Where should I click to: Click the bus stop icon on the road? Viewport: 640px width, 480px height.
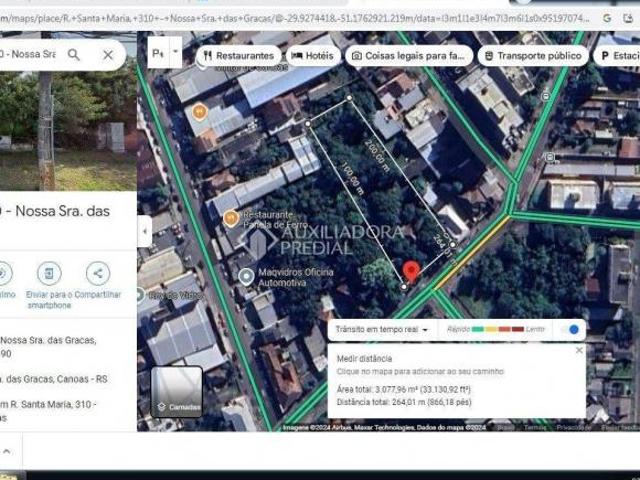[x=547, y=97]
